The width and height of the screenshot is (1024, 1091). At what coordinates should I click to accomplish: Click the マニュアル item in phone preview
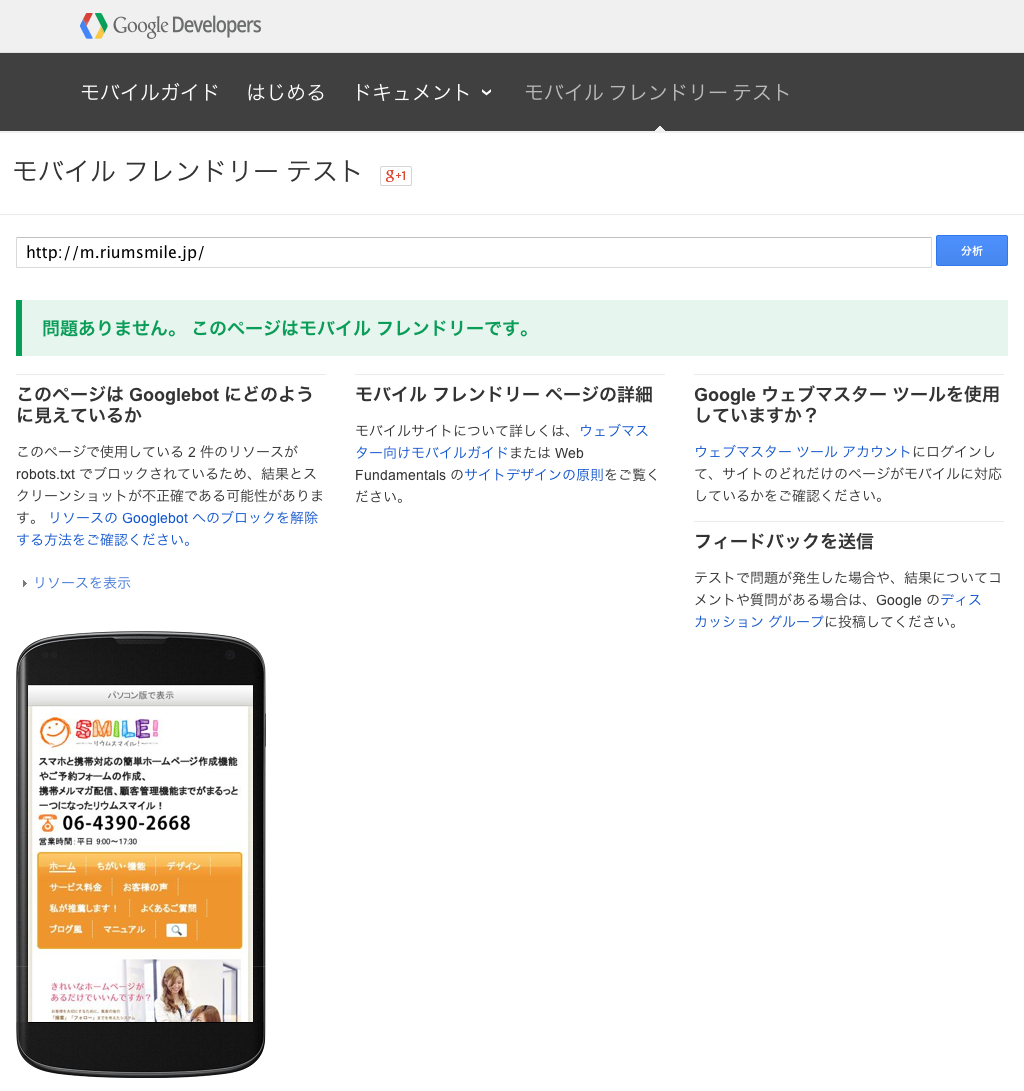coord(124,930)
